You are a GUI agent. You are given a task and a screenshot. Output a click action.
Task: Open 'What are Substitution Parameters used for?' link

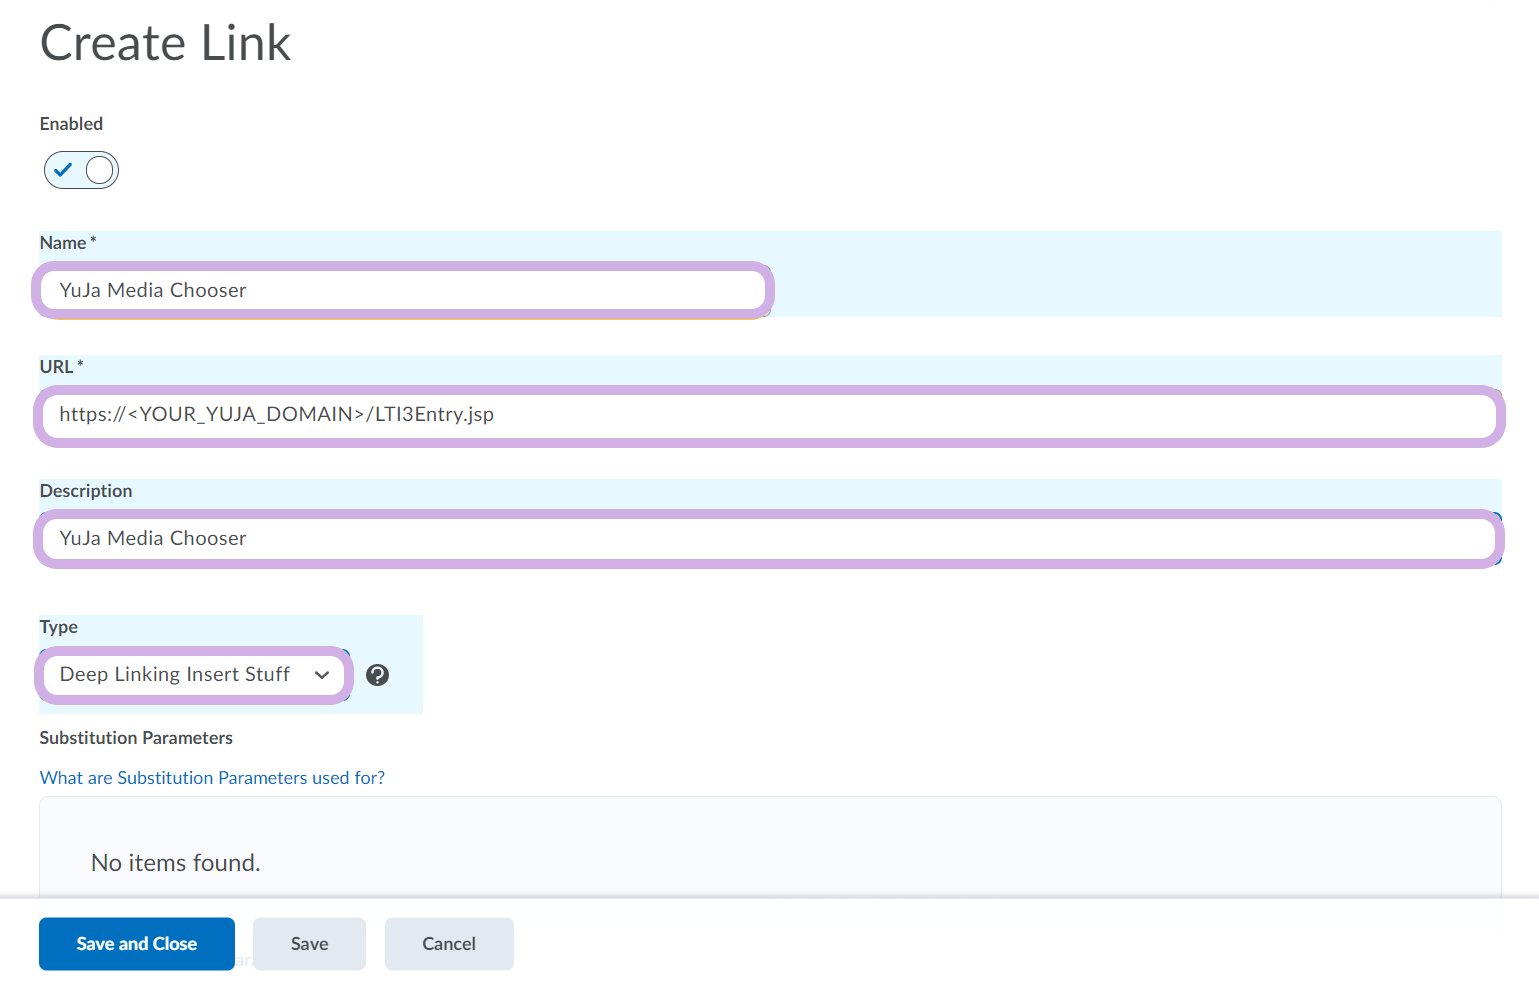click(212, 778)
